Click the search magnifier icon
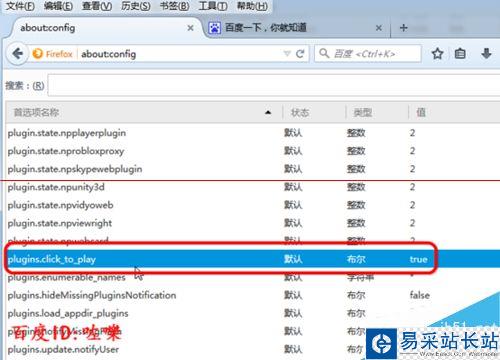 click(x=324, y=53)
